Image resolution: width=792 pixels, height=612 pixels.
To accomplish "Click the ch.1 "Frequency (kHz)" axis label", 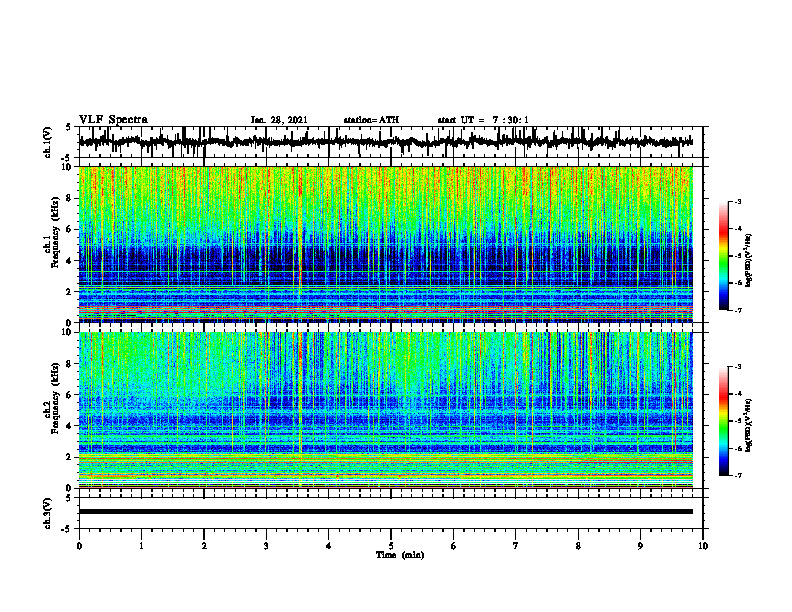I will 56,232.
